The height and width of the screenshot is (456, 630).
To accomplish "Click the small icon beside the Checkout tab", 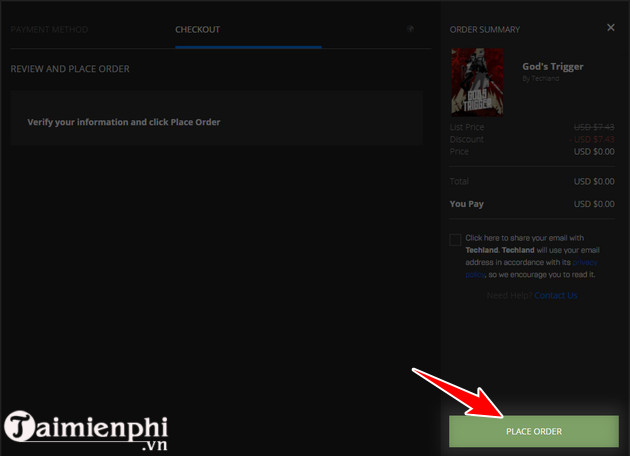I will [410, 29].
